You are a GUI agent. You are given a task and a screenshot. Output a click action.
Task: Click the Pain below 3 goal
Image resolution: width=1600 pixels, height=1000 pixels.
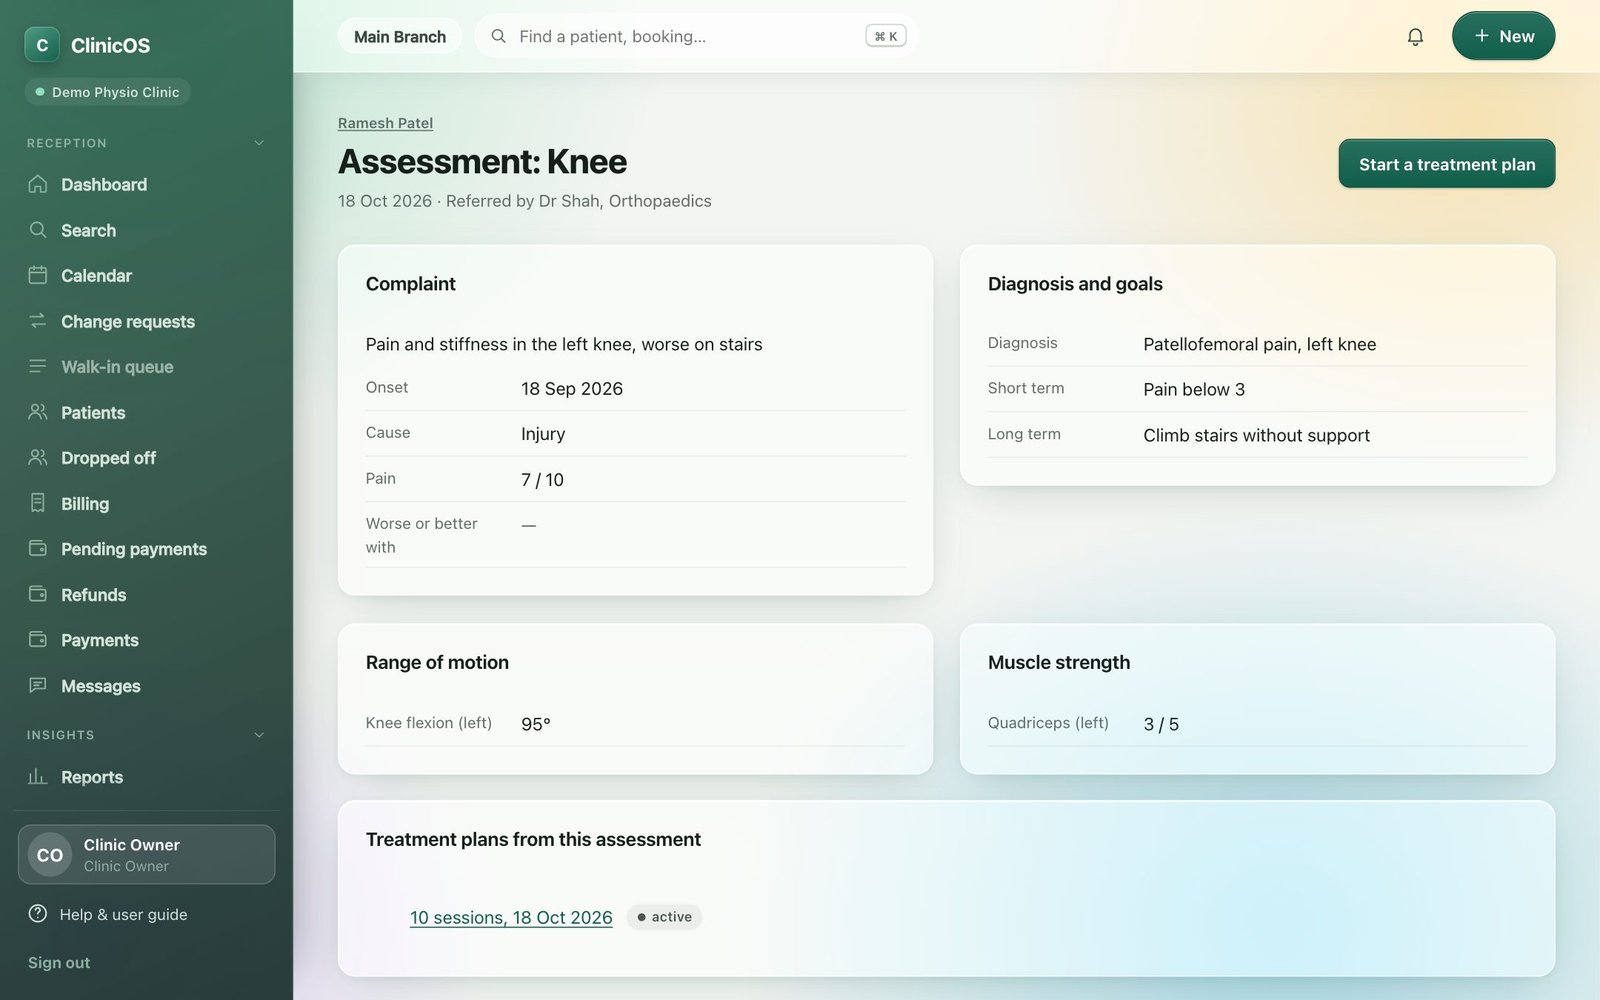[1194, 390]
